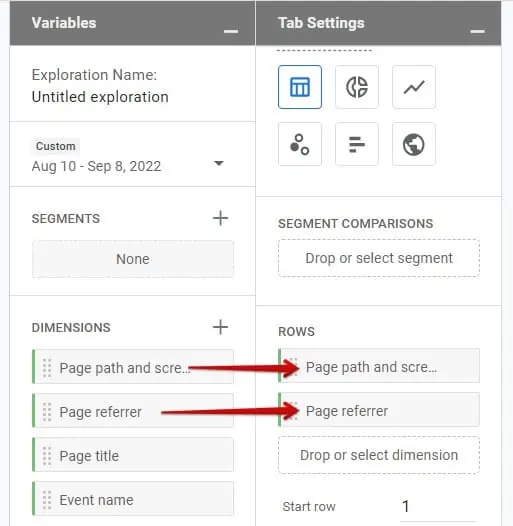Select the Line chart visualization icon
This screenshot has width=513, height=526.
(414, 87)
